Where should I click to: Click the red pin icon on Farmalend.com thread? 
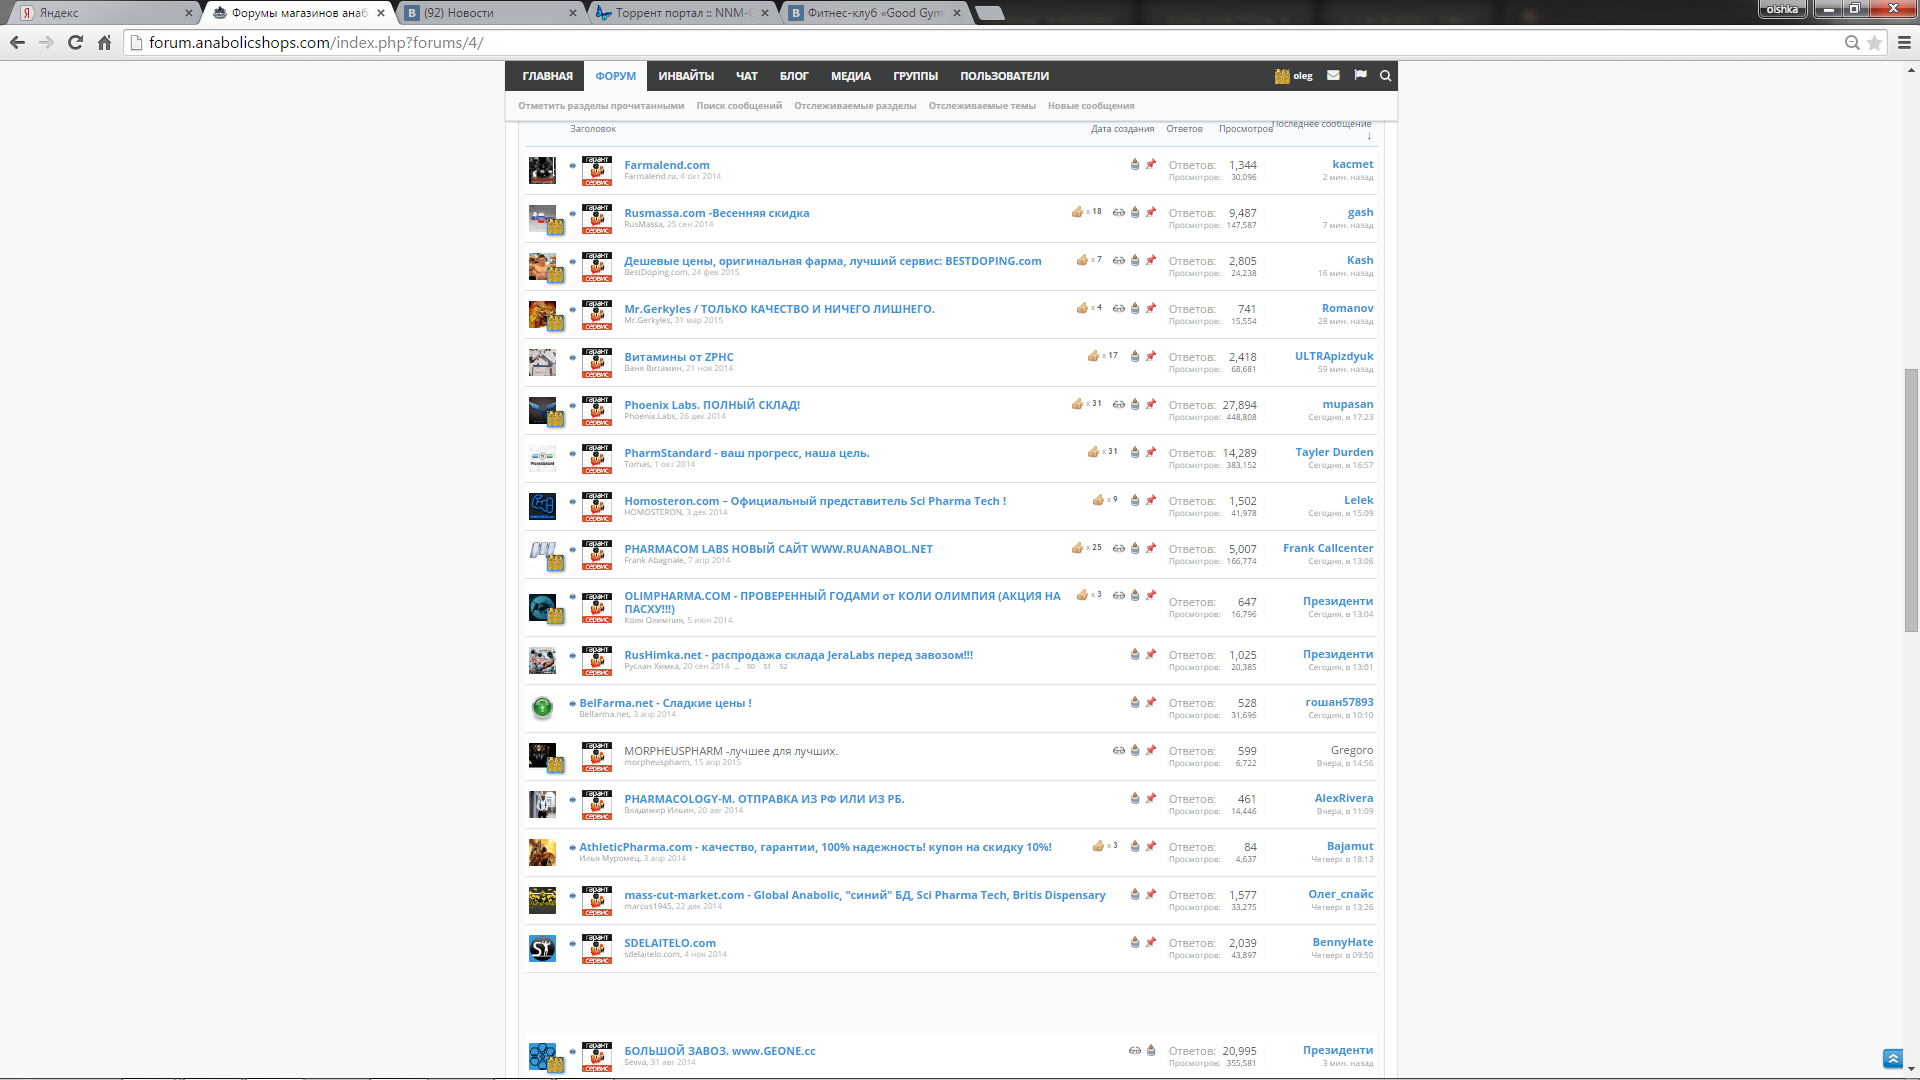coord(1151,164)
